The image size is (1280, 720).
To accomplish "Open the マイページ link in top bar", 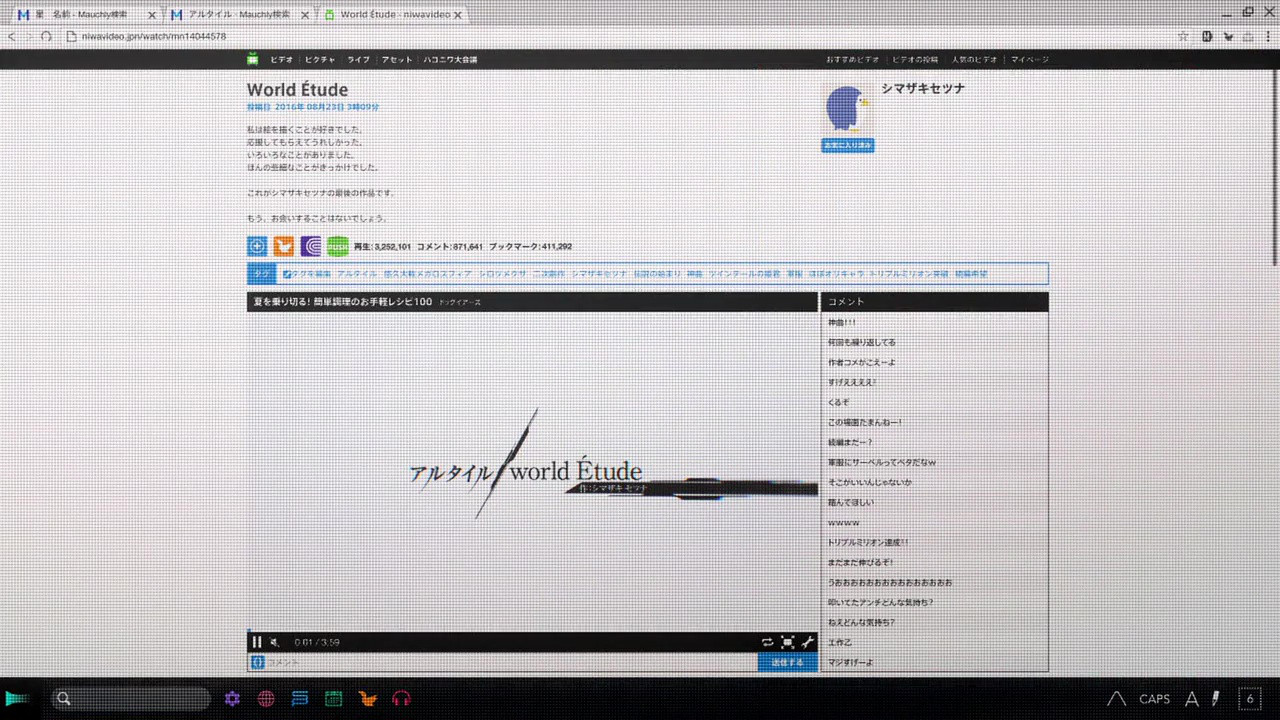I will click(x=1029, y=59).
